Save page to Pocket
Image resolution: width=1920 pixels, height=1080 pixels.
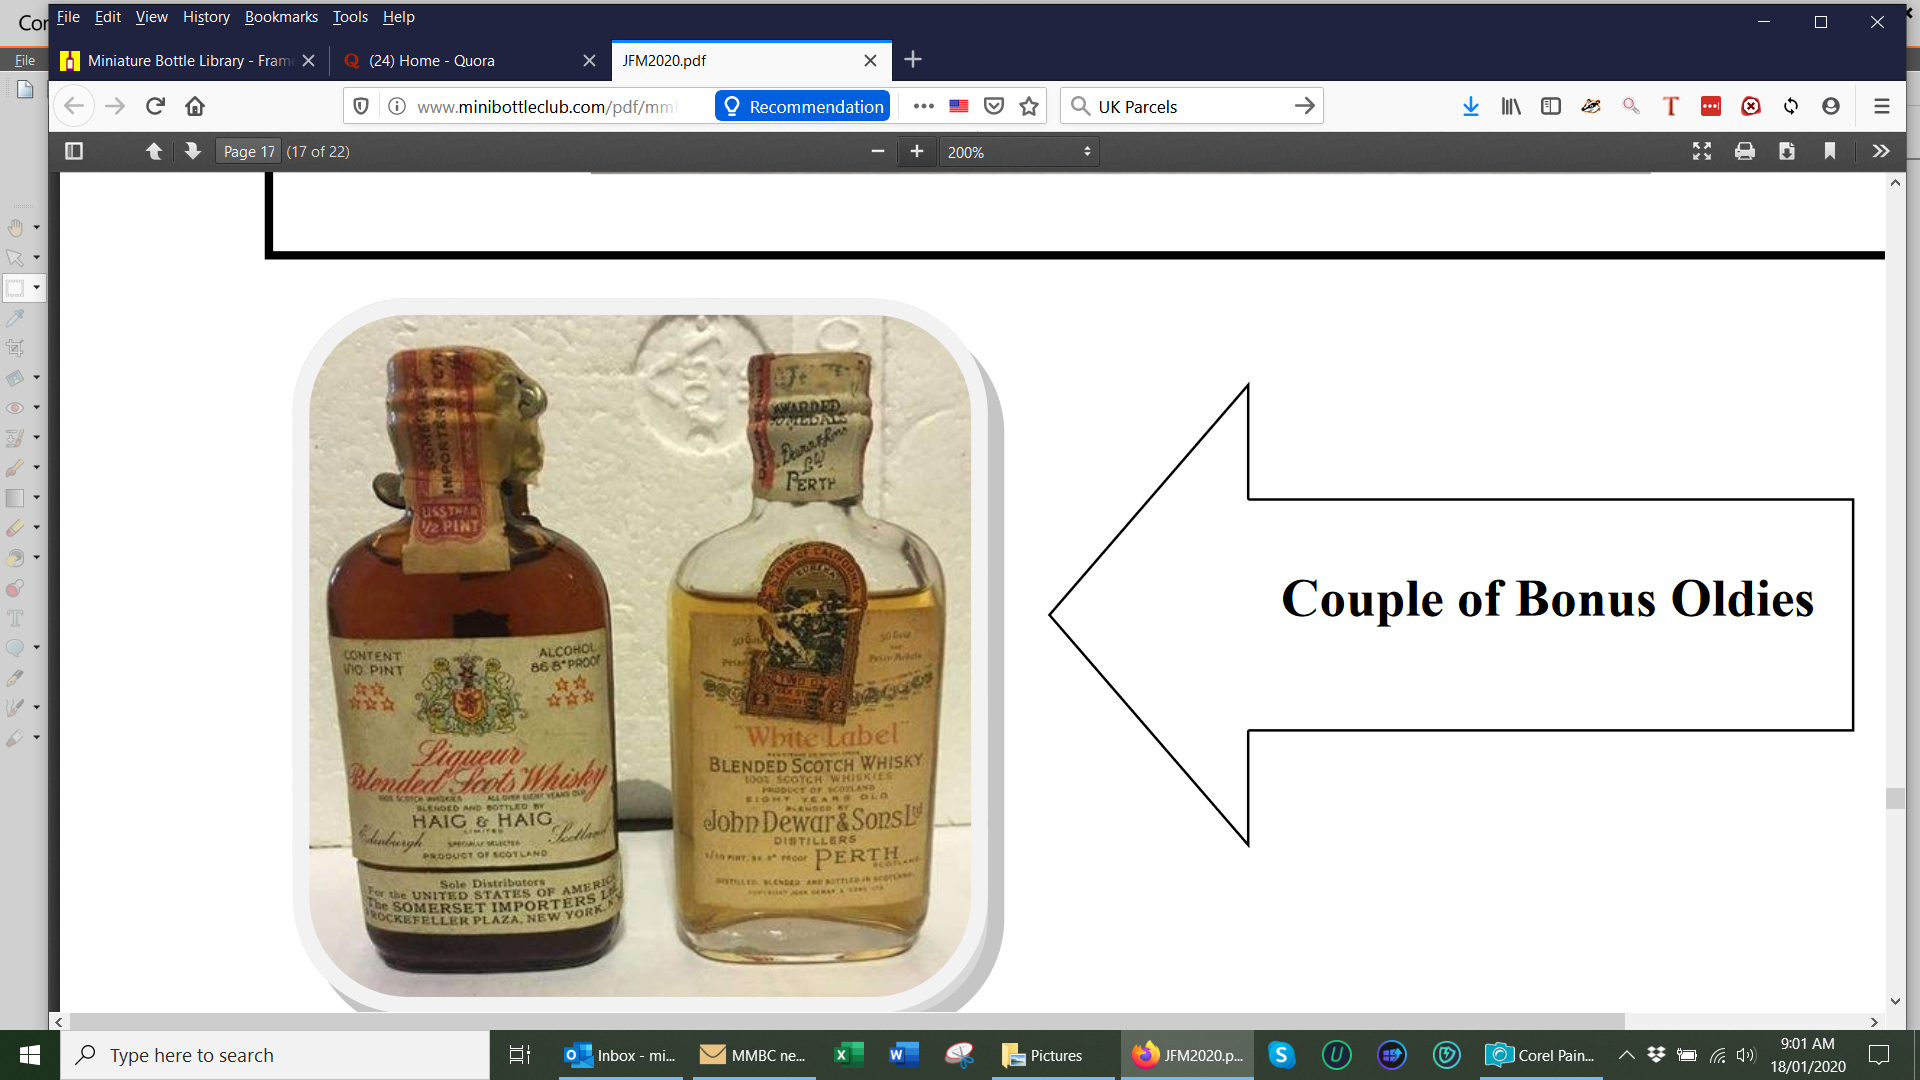[994, 106]
